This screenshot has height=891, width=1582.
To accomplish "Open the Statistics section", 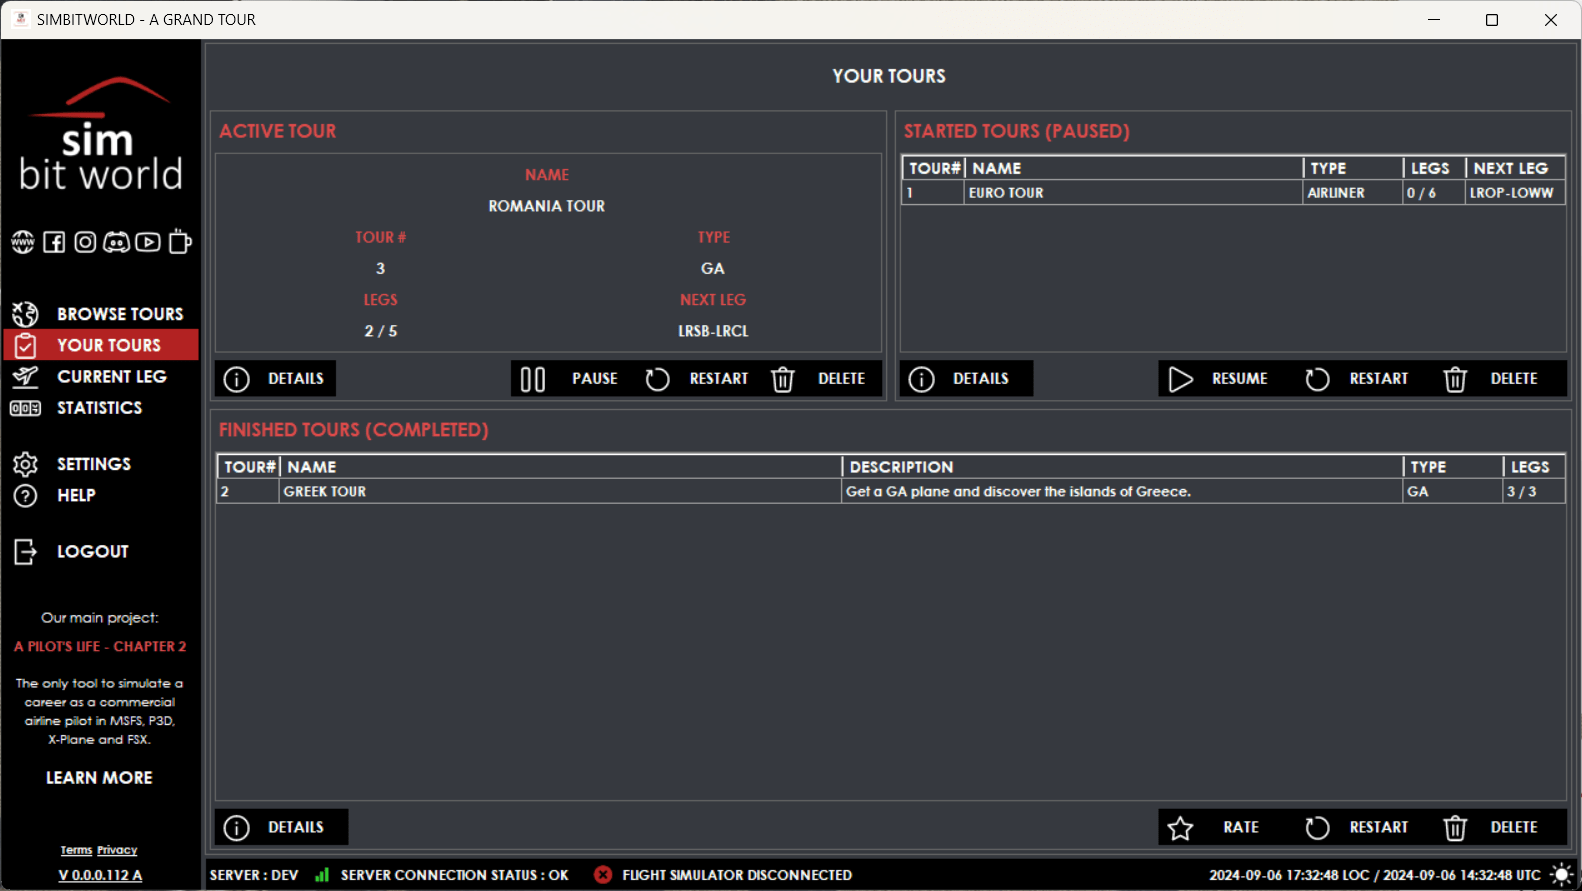I will (x=99, y=408).
